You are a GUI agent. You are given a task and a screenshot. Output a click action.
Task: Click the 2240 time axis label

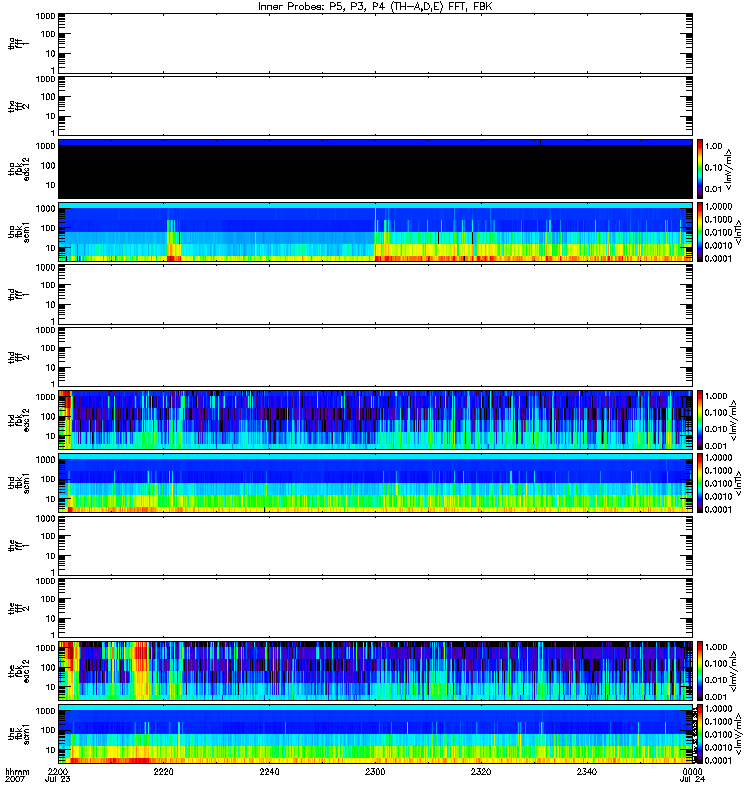[x=269, y=771]
